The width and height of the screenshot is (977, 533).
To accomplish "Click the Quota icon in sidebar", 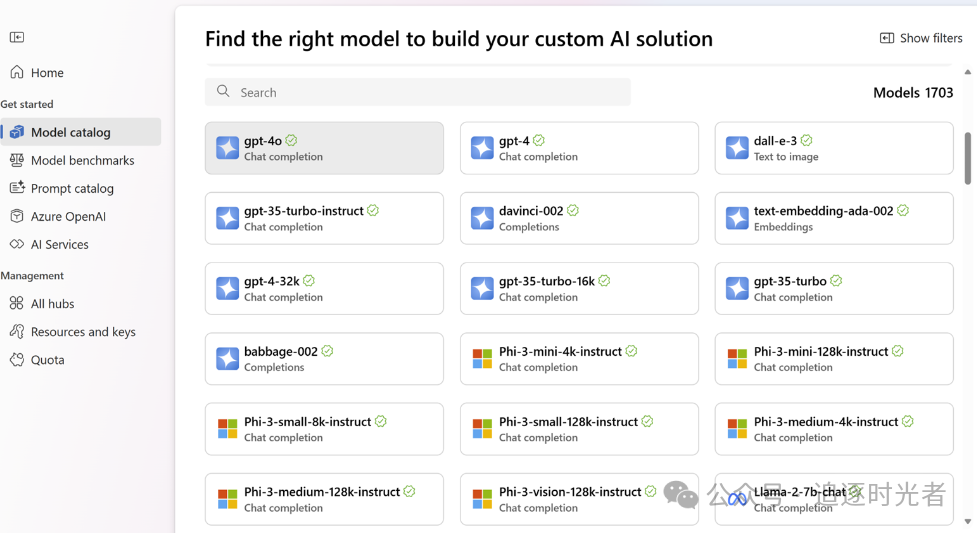I will coord(17,359).
